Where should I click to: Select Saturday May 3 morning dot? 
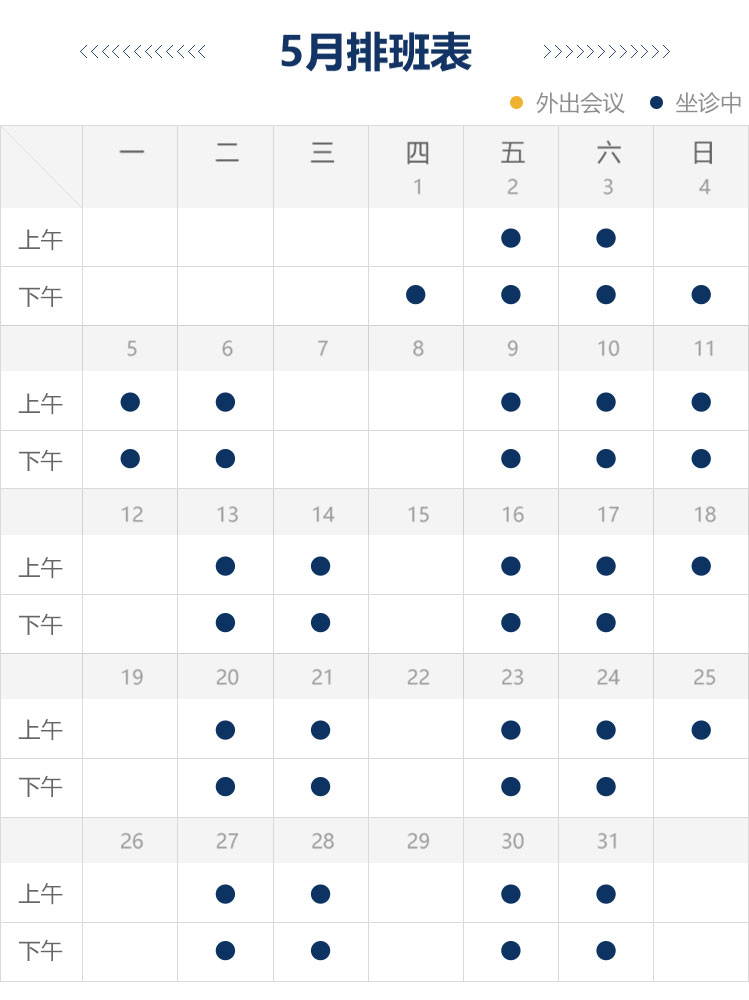(606, 238)
